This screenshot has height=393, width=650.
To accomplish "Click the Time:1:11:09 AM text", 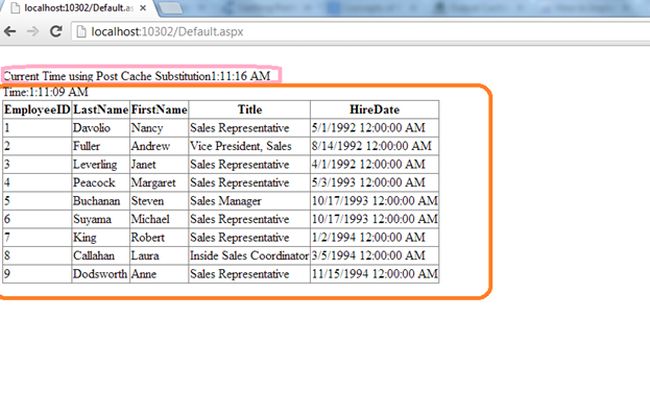I will point(46,92).
